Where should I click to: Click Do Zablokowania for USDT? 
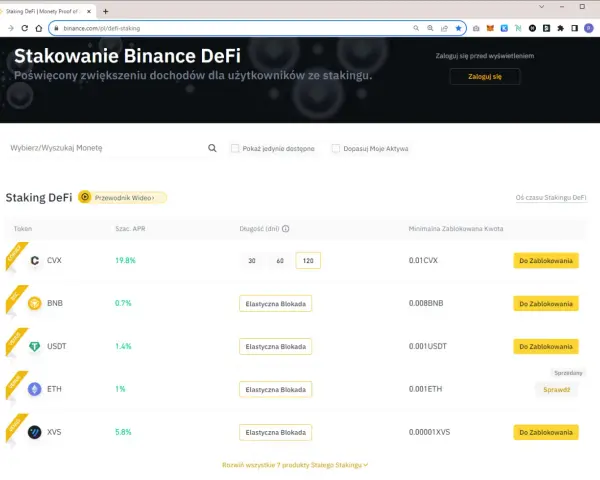(x=546, y=346)
